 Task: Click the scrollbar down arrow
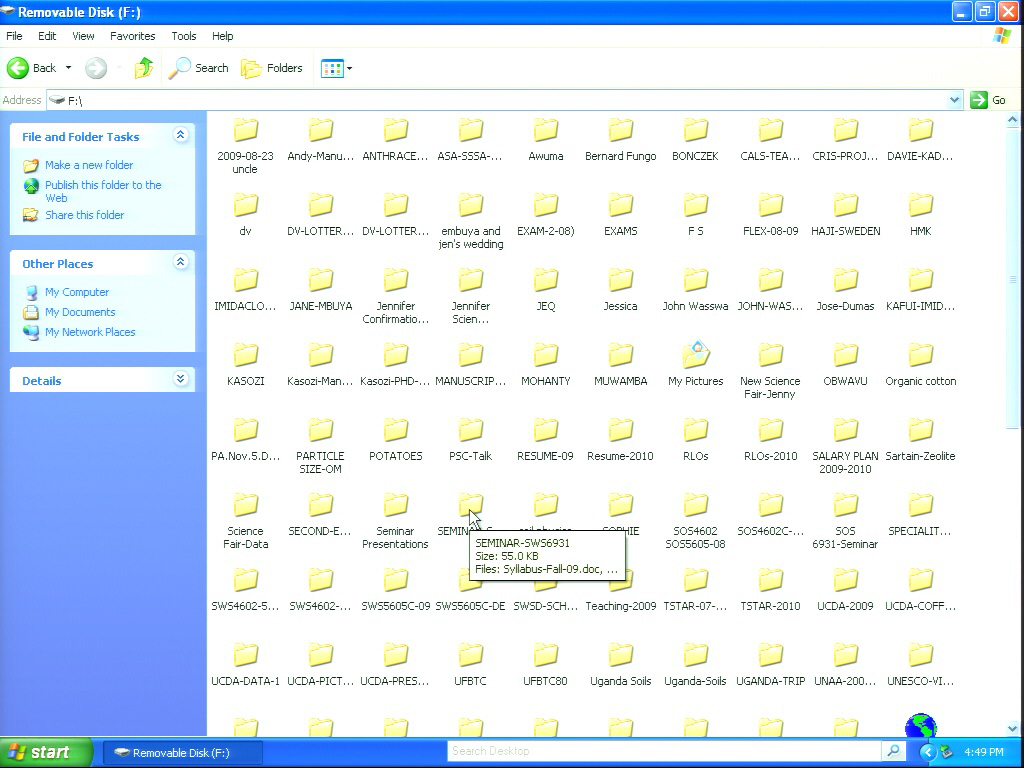[x=1013, y=728]
